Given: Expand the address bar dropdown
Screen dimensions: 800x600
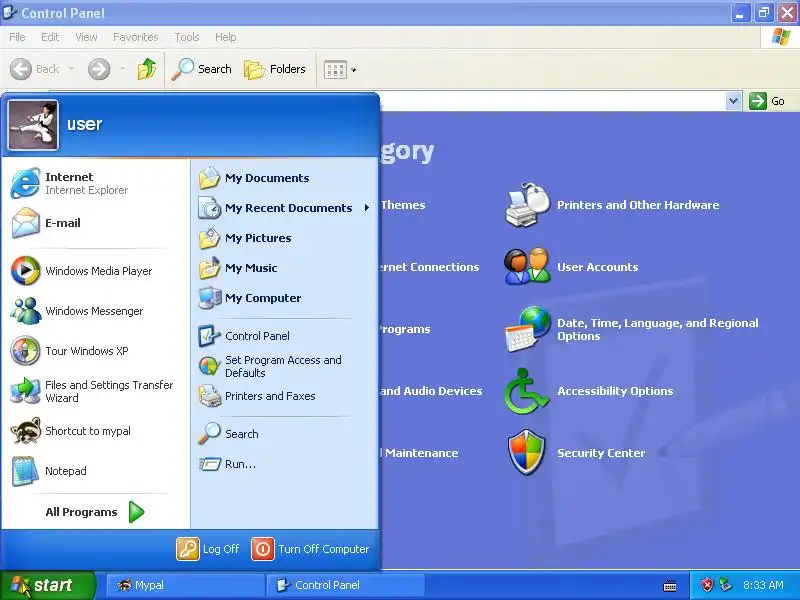Looking at the screenshot, I should coord(734,101).
